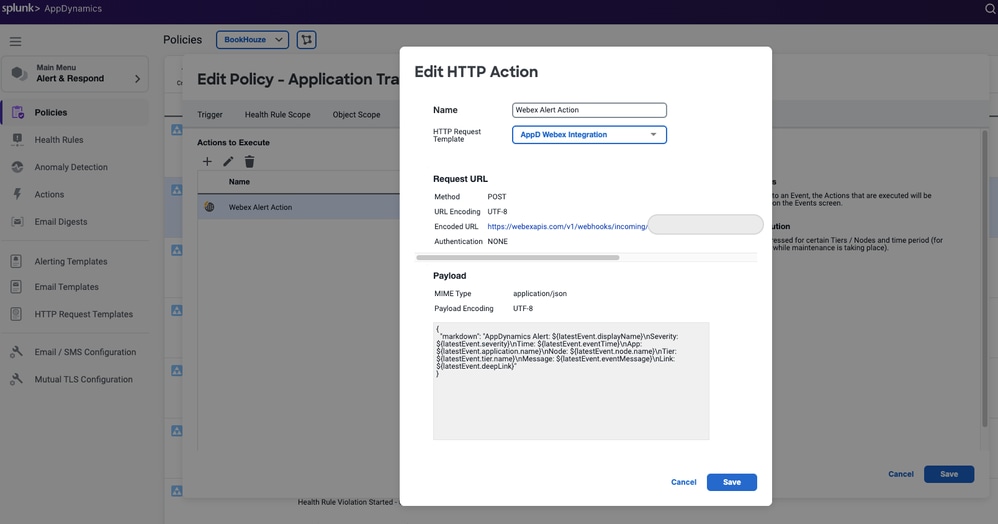Click the search magnifier in top bar
Screen dimensions: 998x524
point(990,9)
